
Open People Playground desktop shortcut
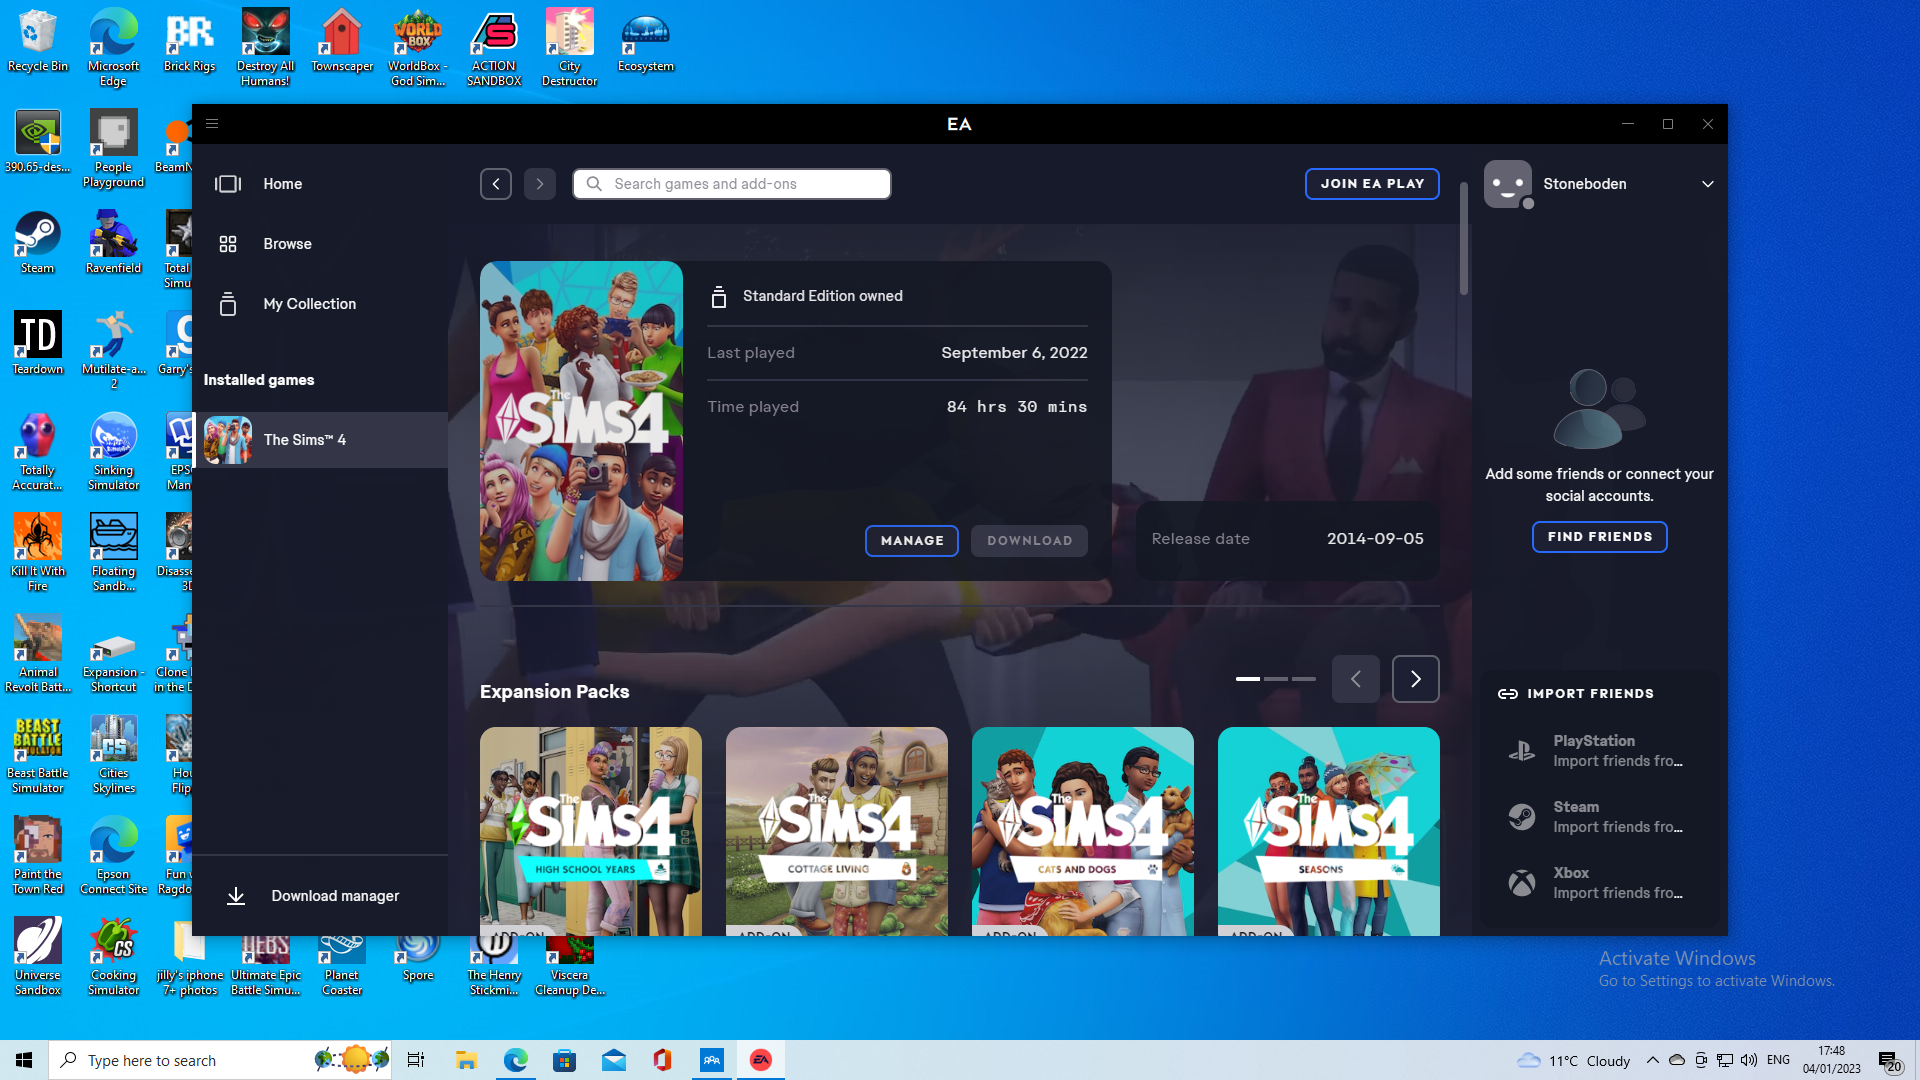(x=114, y=149)
